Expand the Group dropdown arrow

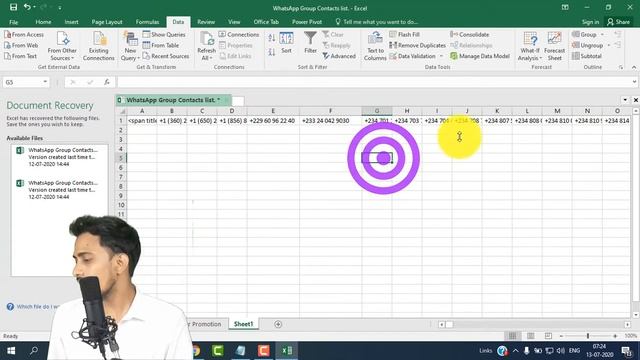click(x=602, y=35)
